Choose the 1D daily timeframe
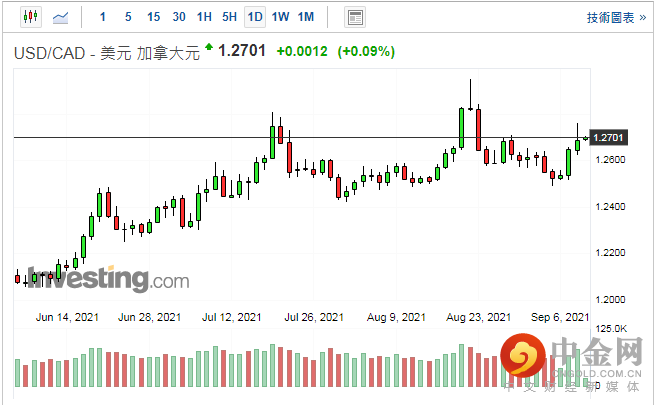This screenshot has width=657, height=405. 255,17
